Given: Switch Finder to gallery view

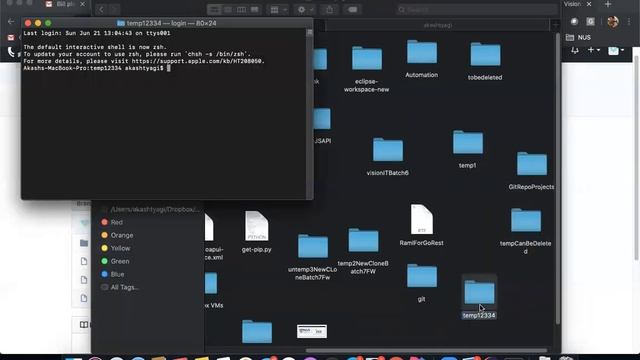Looking at the screenshot, I should 254,9.
